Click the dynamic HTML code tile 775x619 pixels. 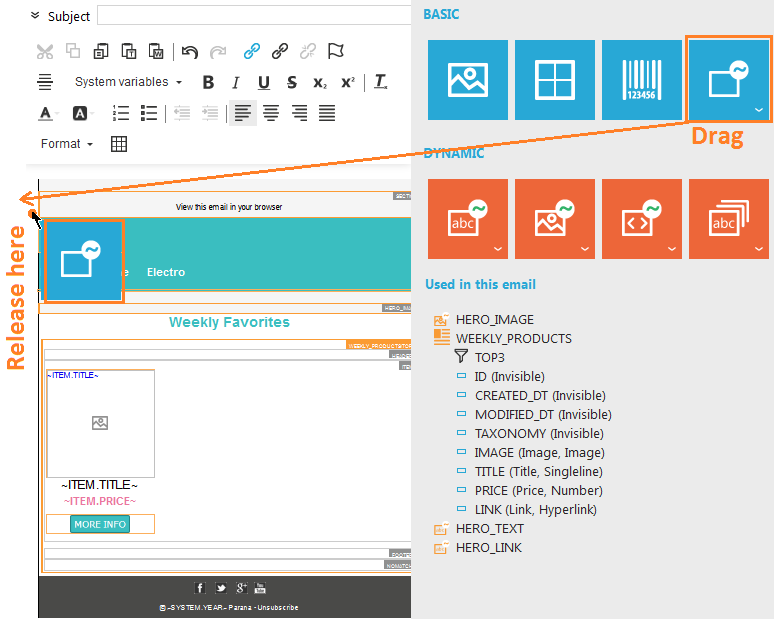(642, 219)
